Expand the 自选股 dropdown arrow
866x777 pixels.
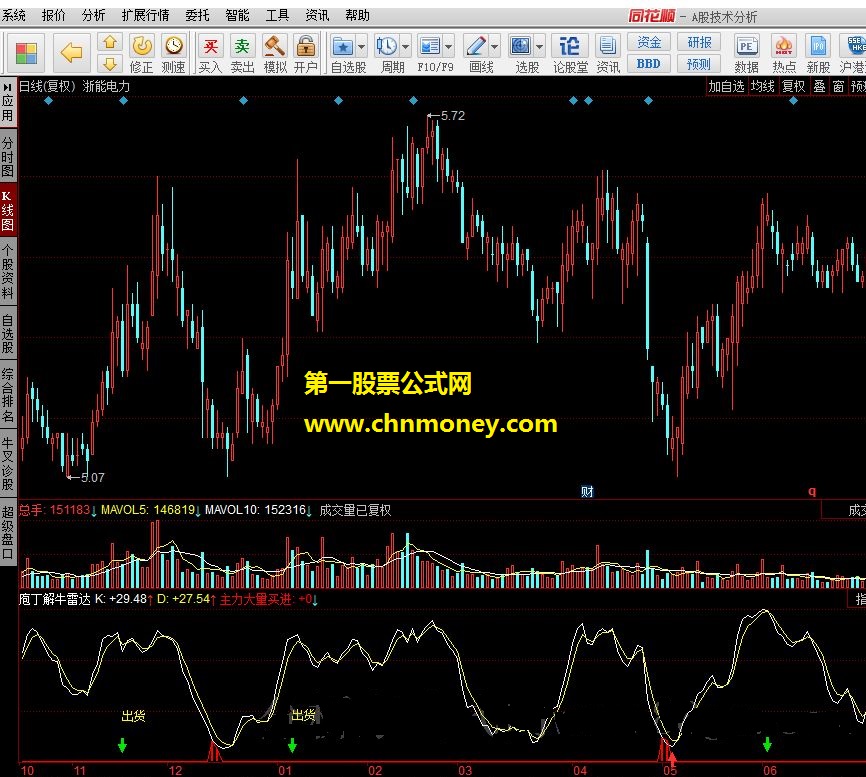tap(361, 47)
